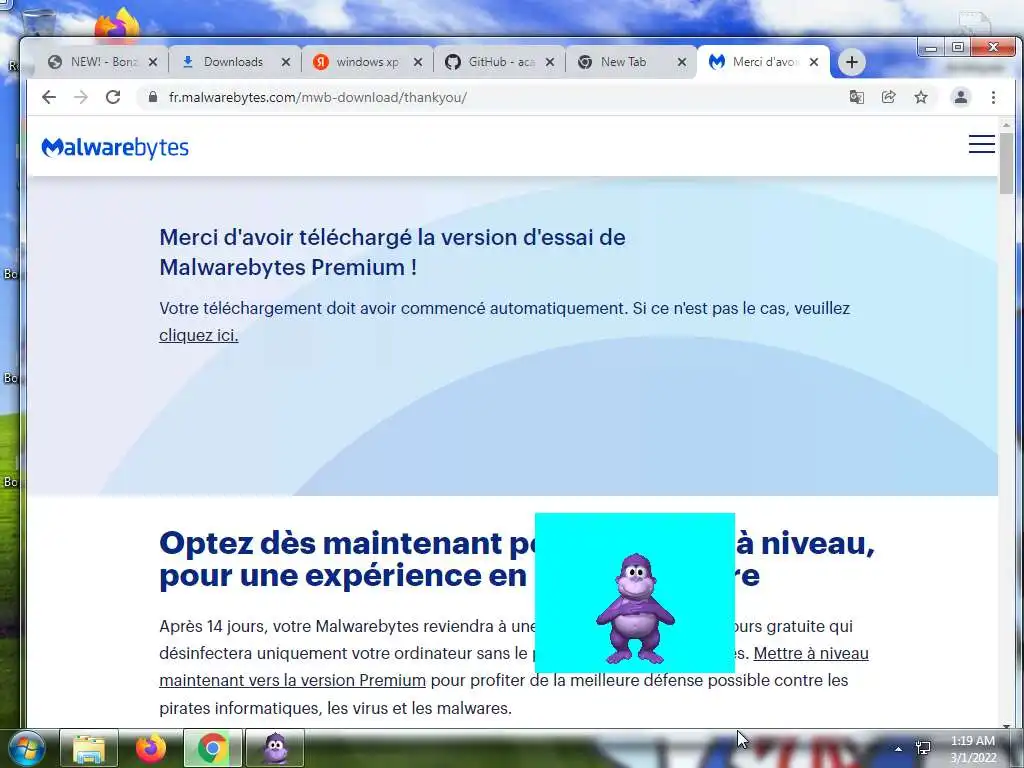Click the page vertical scrollbar thumb
The image size is (1024, 768).
pyautogui.click(x=1006, y=163)
